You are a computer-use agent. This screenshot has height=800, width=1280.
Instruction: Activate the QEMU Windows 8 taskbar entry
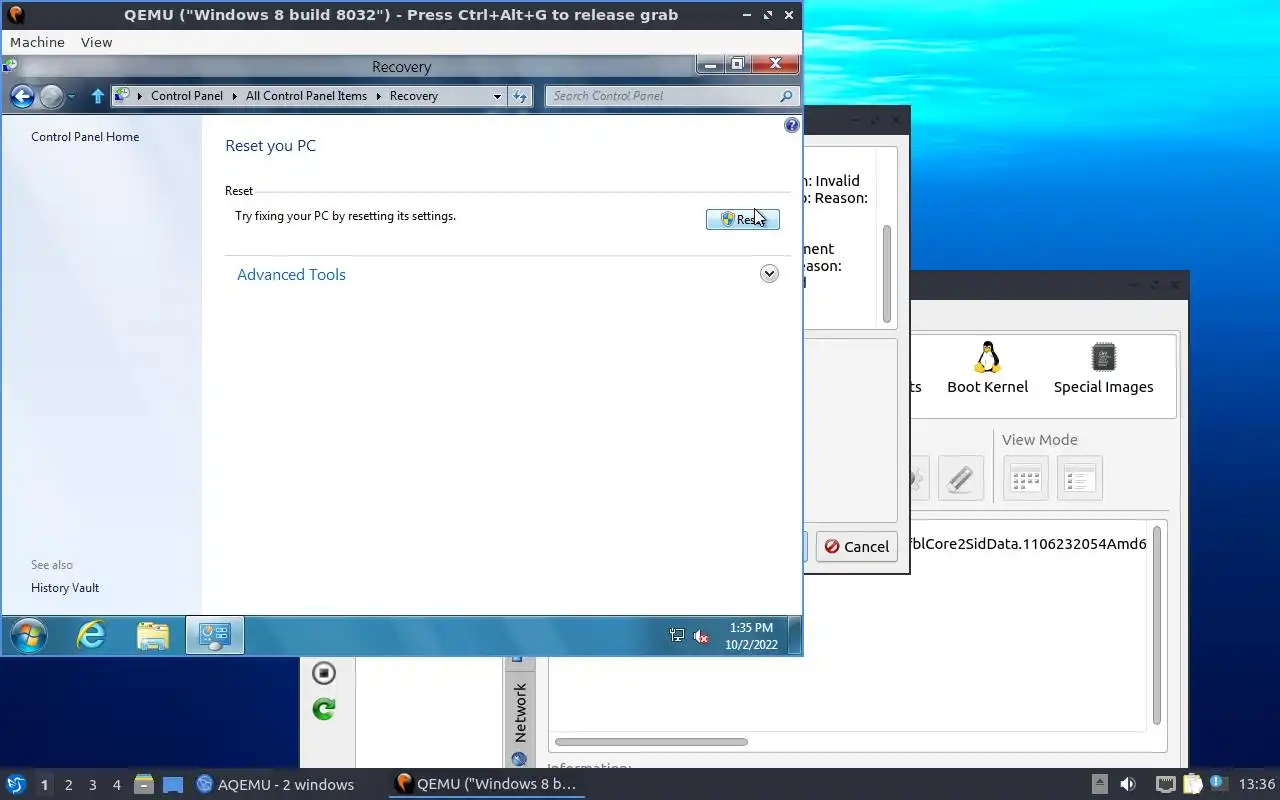pyautogui.click(x=486, y=784)
